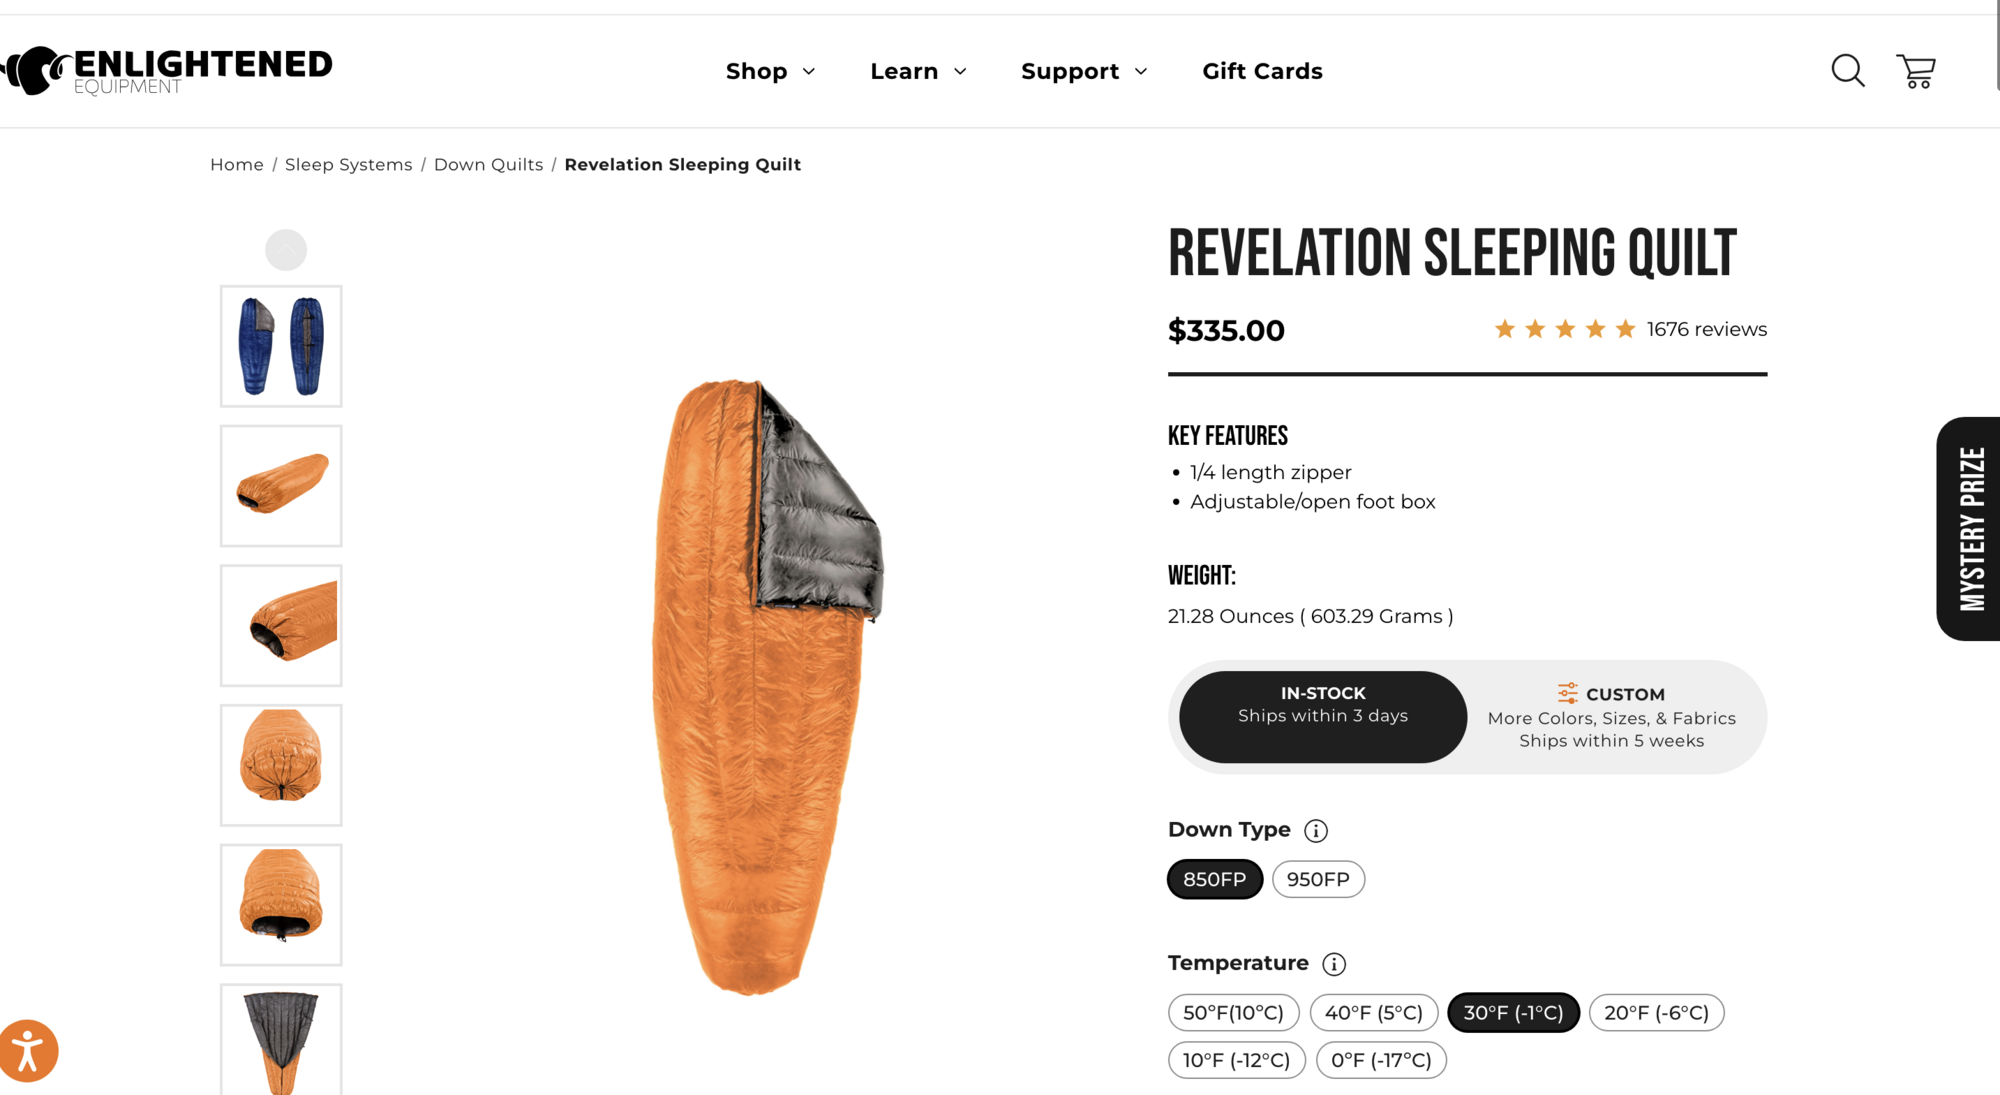Open the Gift Cards menu item

[x=1262, y=71]
